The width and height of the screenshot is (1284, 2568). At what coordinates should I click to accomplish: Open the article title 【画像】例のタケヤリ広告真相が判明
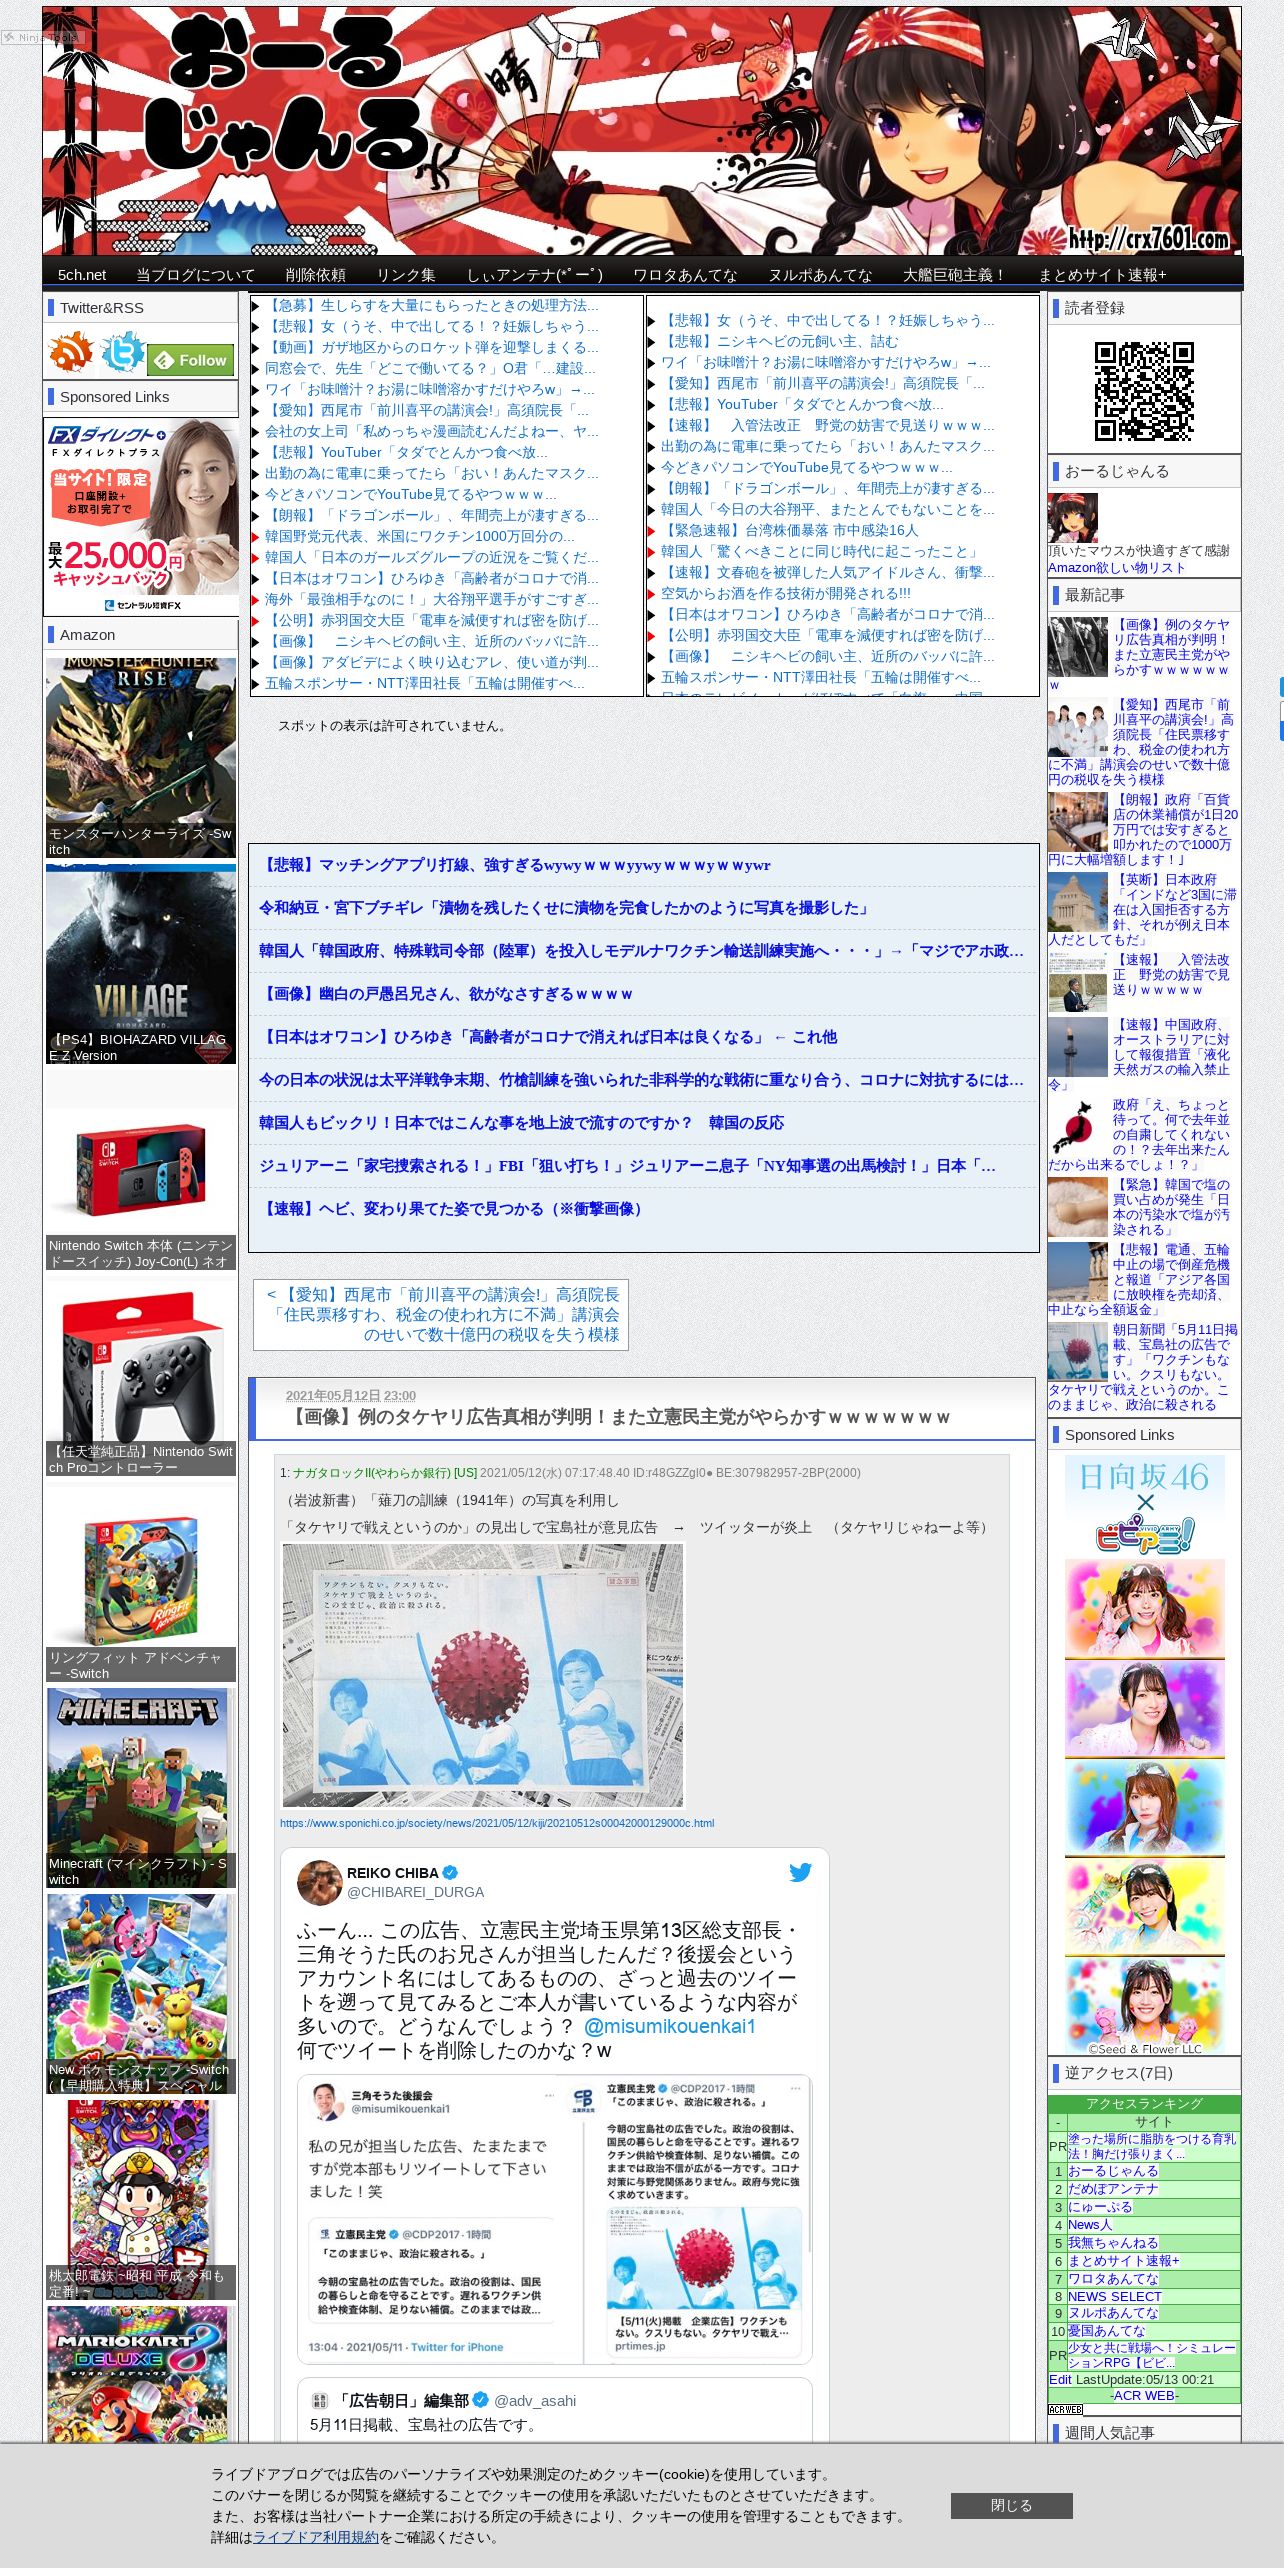point(617,1417)
